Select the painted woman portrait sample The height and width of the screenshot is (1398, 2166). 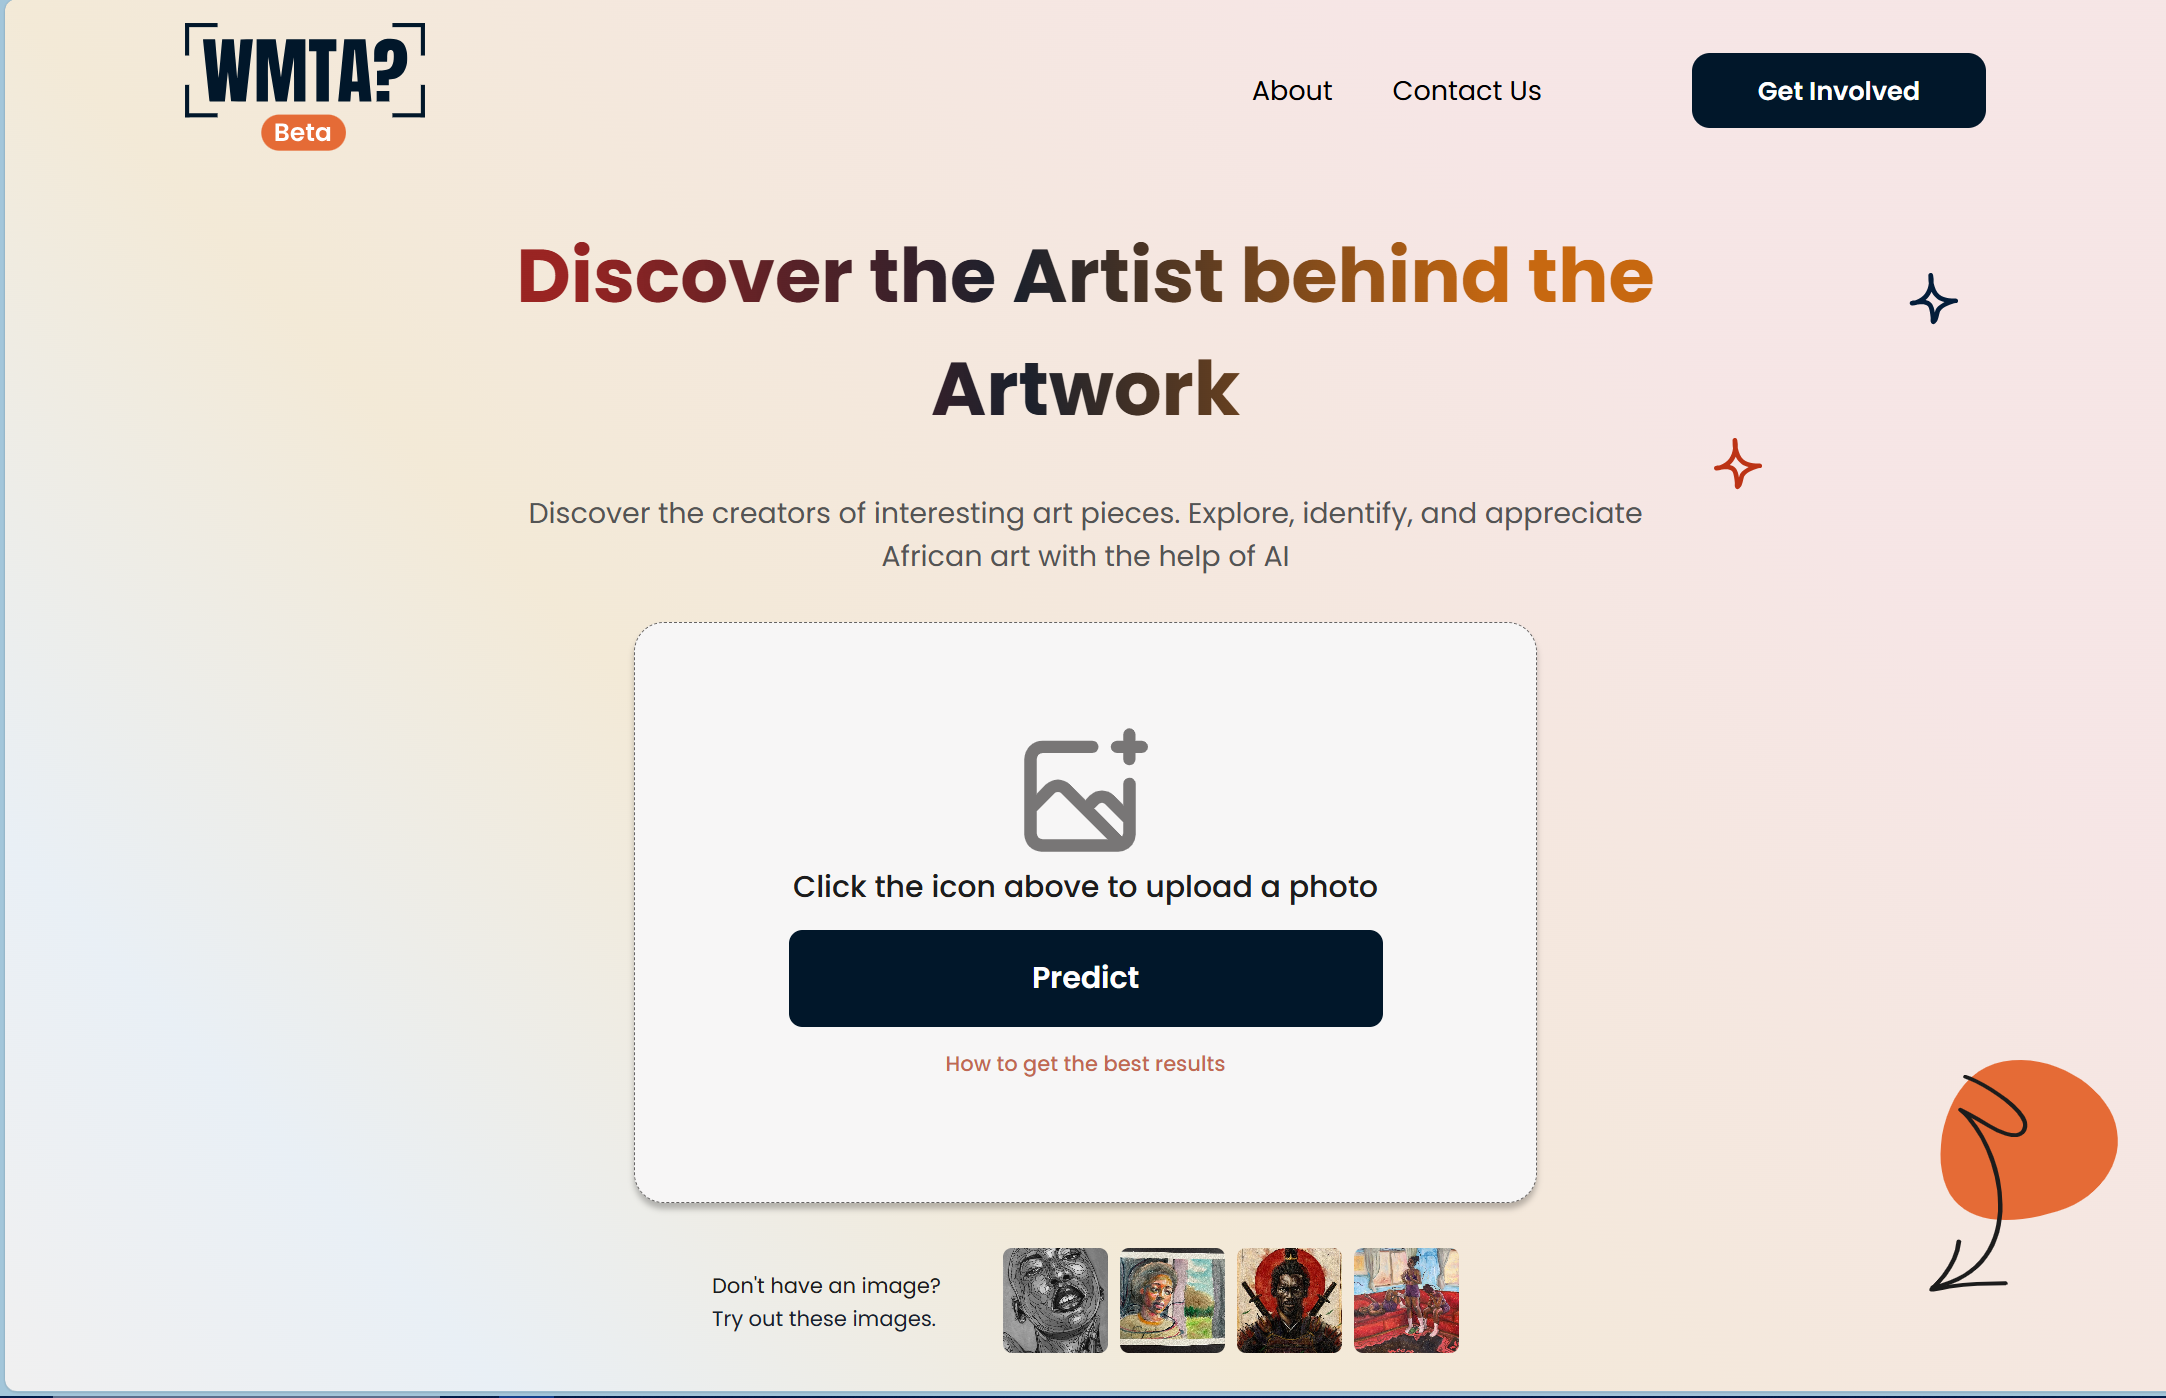[x=1172, y=1300]
